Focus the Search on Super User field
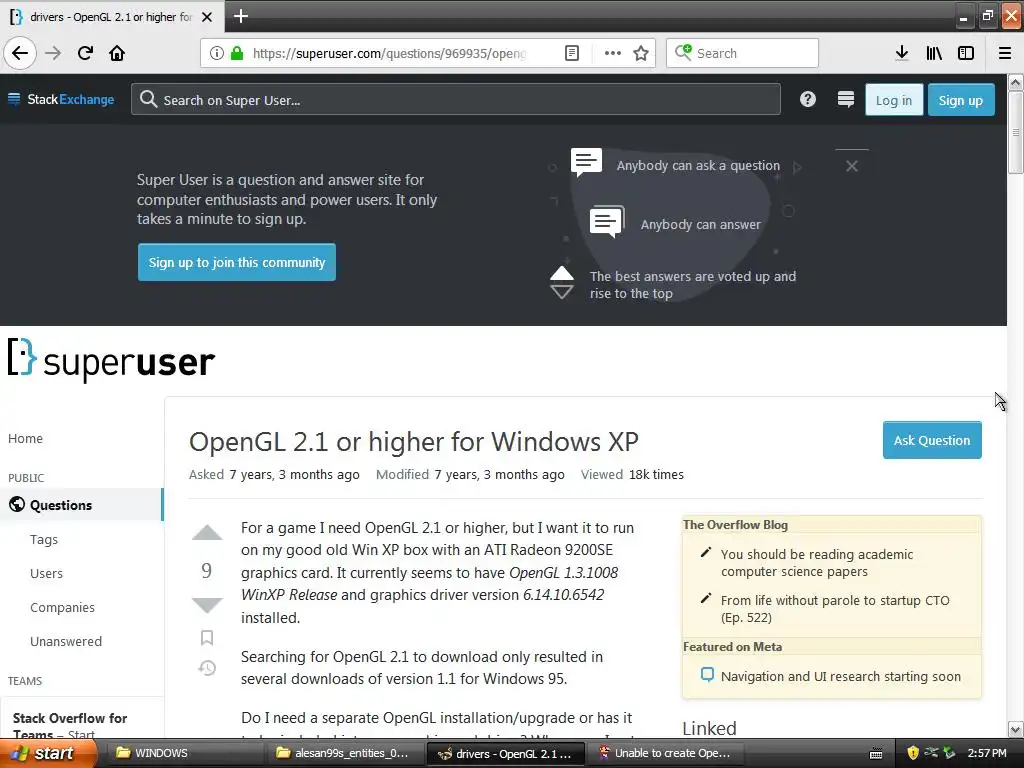The width and height of the screenshot is (1024, 768). click(456, 99)
